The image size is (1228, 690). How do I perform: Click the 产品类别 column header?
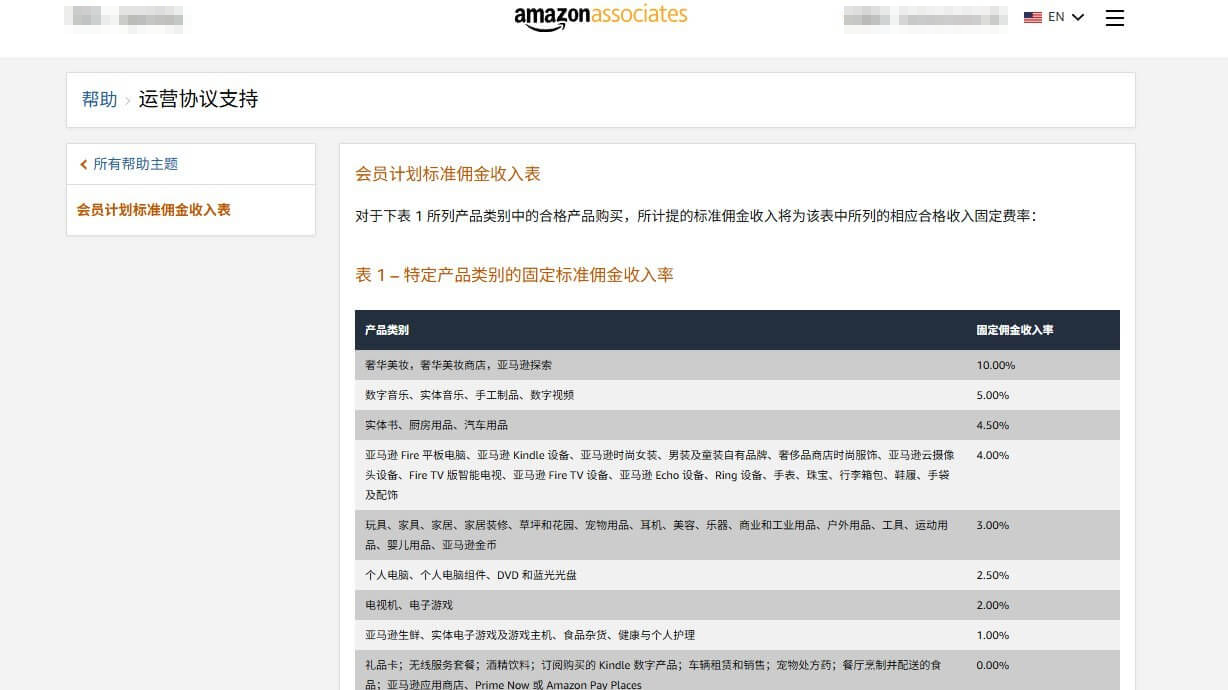pos(387,330)
